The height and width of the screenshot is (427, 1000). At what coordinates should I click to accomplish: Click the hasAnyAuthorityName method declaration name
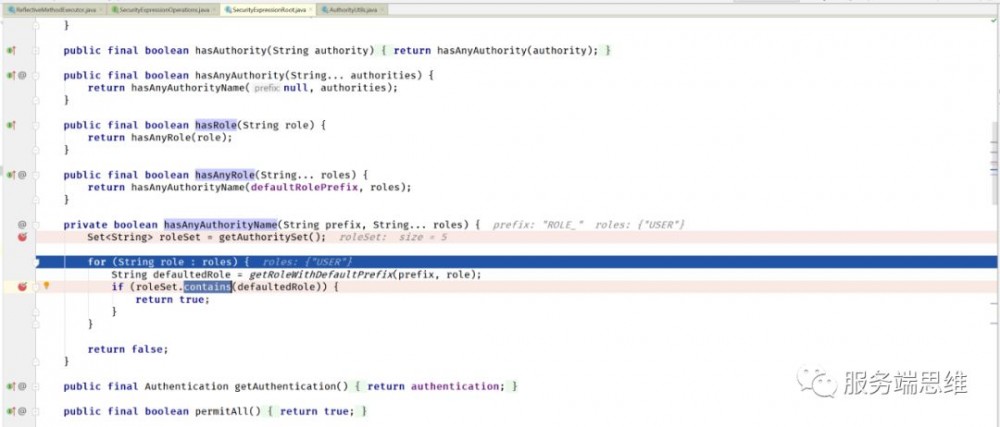click(x=221, y=224)
